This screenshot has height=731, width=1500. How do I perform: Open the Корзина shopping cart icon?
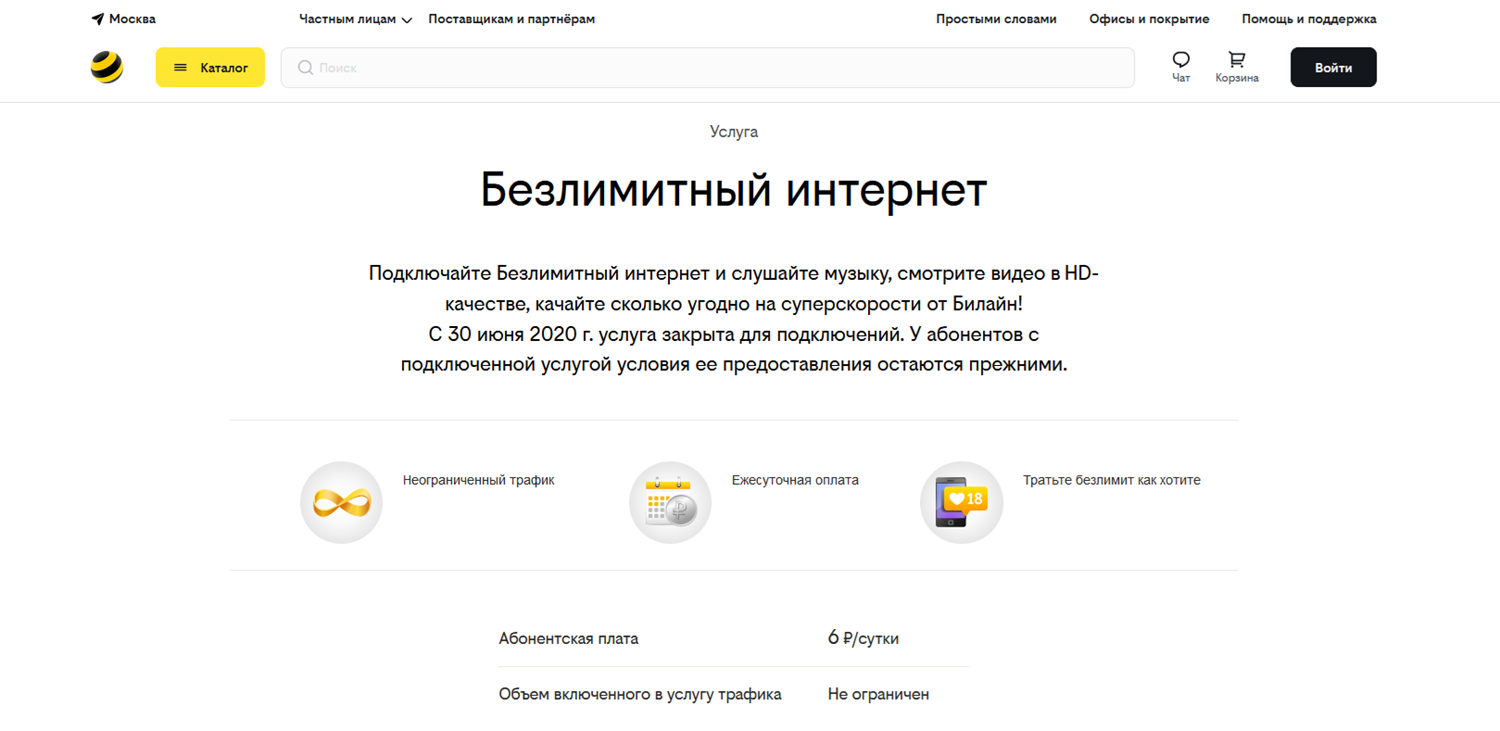(1237, 59)
